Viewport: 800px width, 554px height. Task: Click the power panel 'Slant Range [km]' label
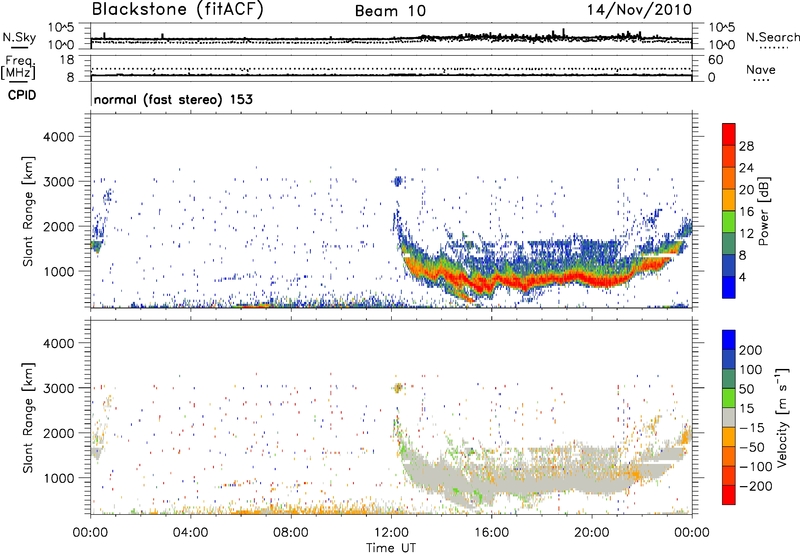pos(28,211)
